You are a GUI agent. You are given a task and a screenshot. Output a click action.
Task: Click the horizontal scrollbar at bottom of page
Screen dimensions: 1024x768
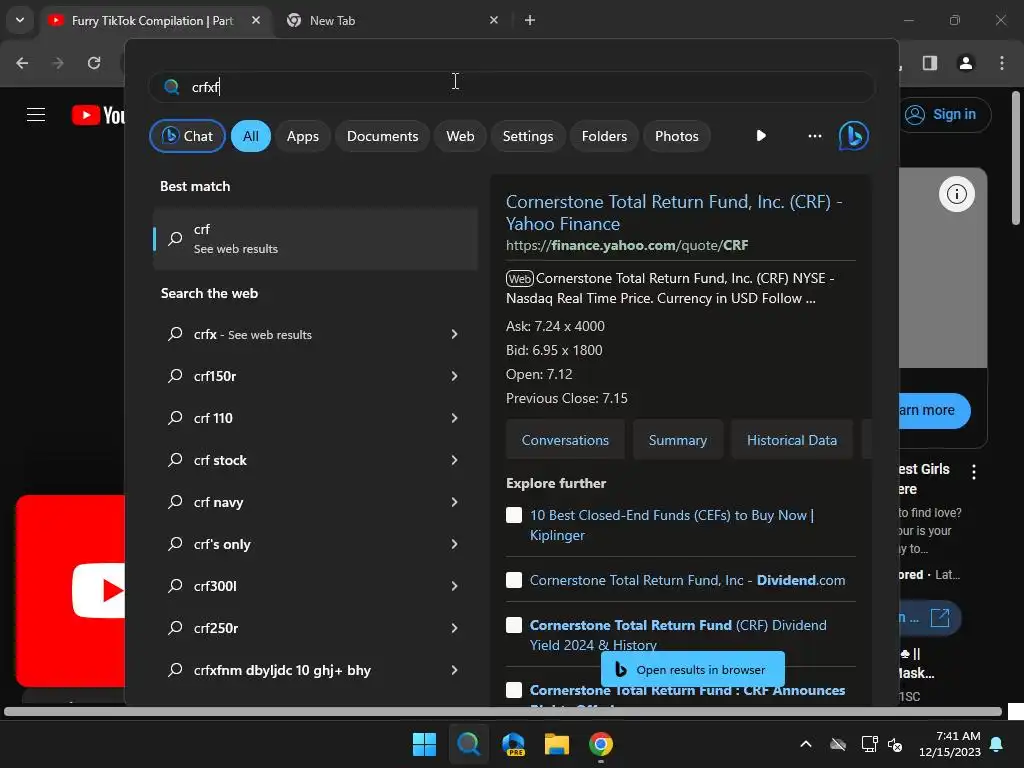pyautogui.click(x=503, y=712)
